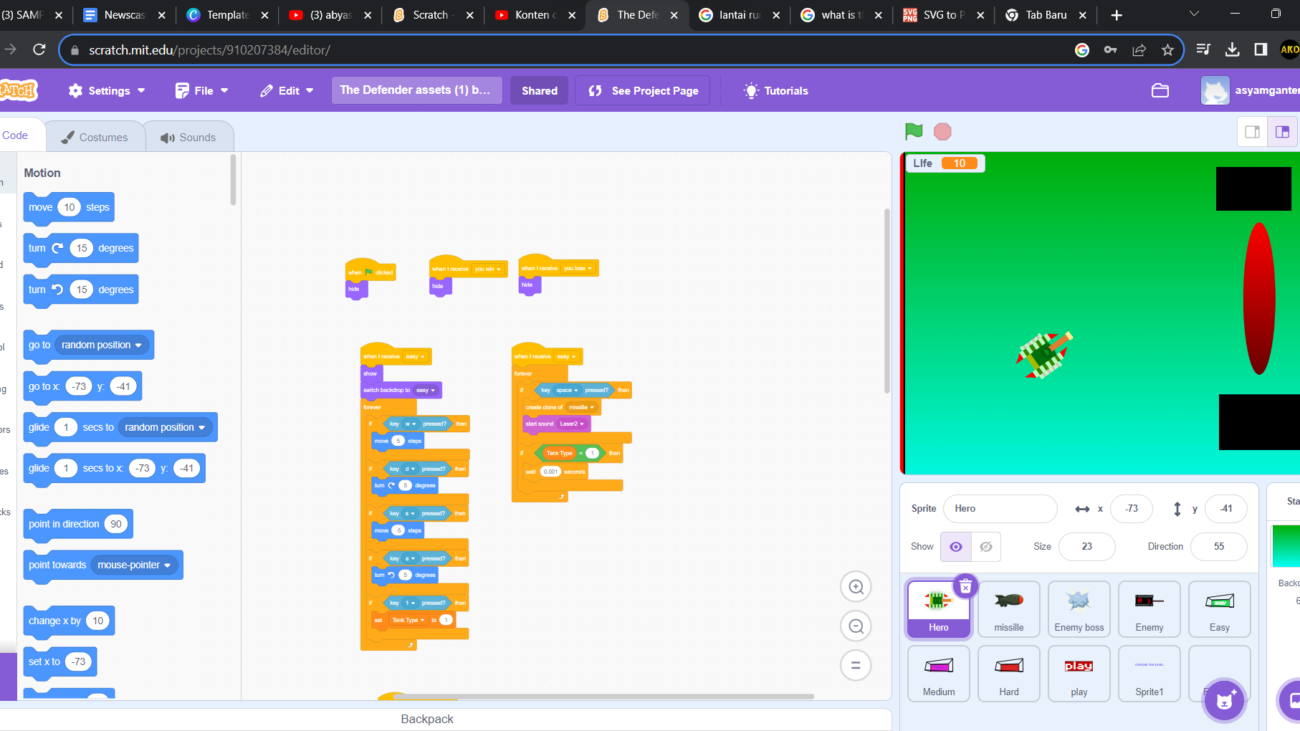Screen dimensions: 1300x731
Task: Edit the sprite y position field
Action: pos(1226,509)
